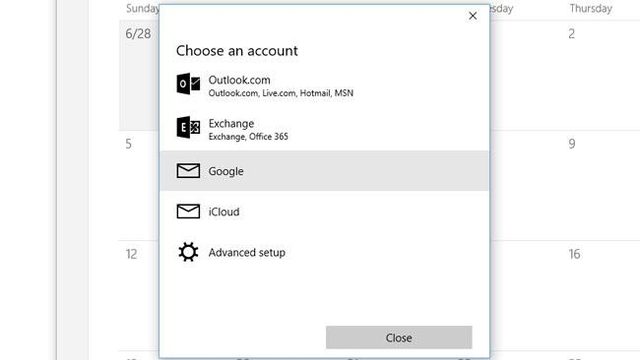Viewport: 640px width, 360px height.
Task: Click the Google envelope icon
Action: tap(188, 171)
